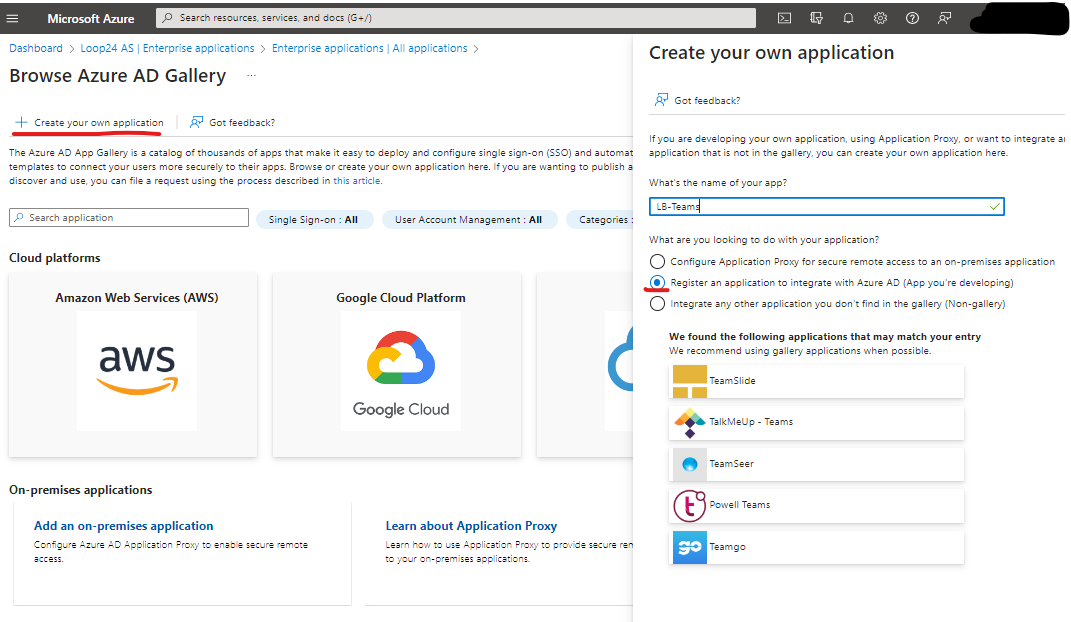1071x622 pixels.
Task: Click the Teamgo app icon
Action: click(x=690, y=548)
